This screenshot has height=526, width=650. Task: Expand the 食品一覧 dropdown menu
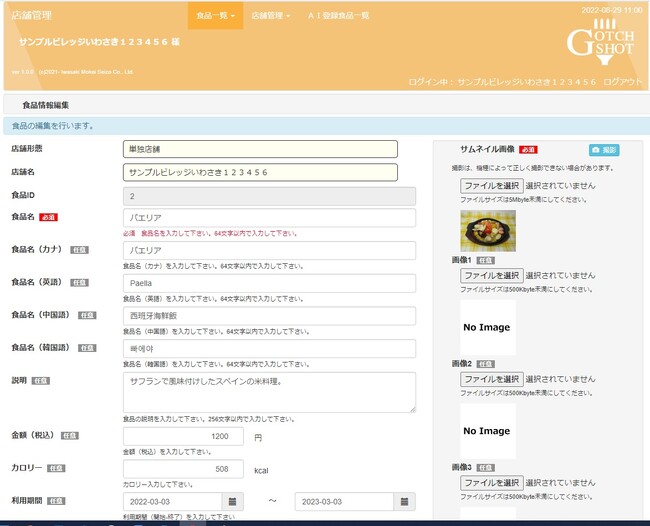(215, 16)
